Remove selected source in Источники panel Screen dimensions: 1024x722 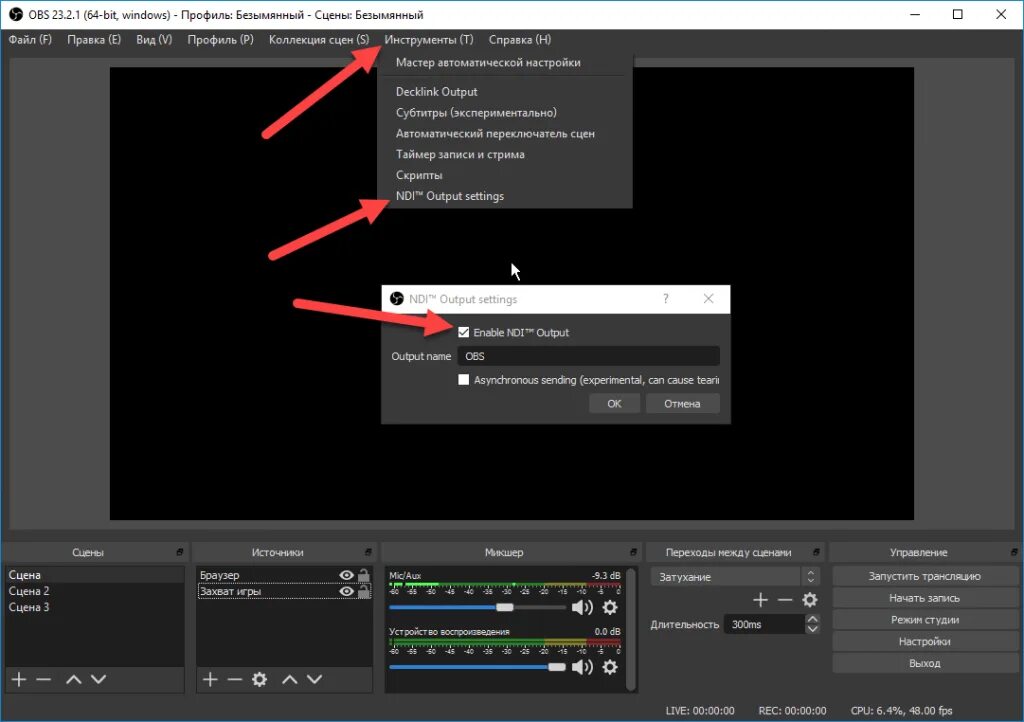234,680
